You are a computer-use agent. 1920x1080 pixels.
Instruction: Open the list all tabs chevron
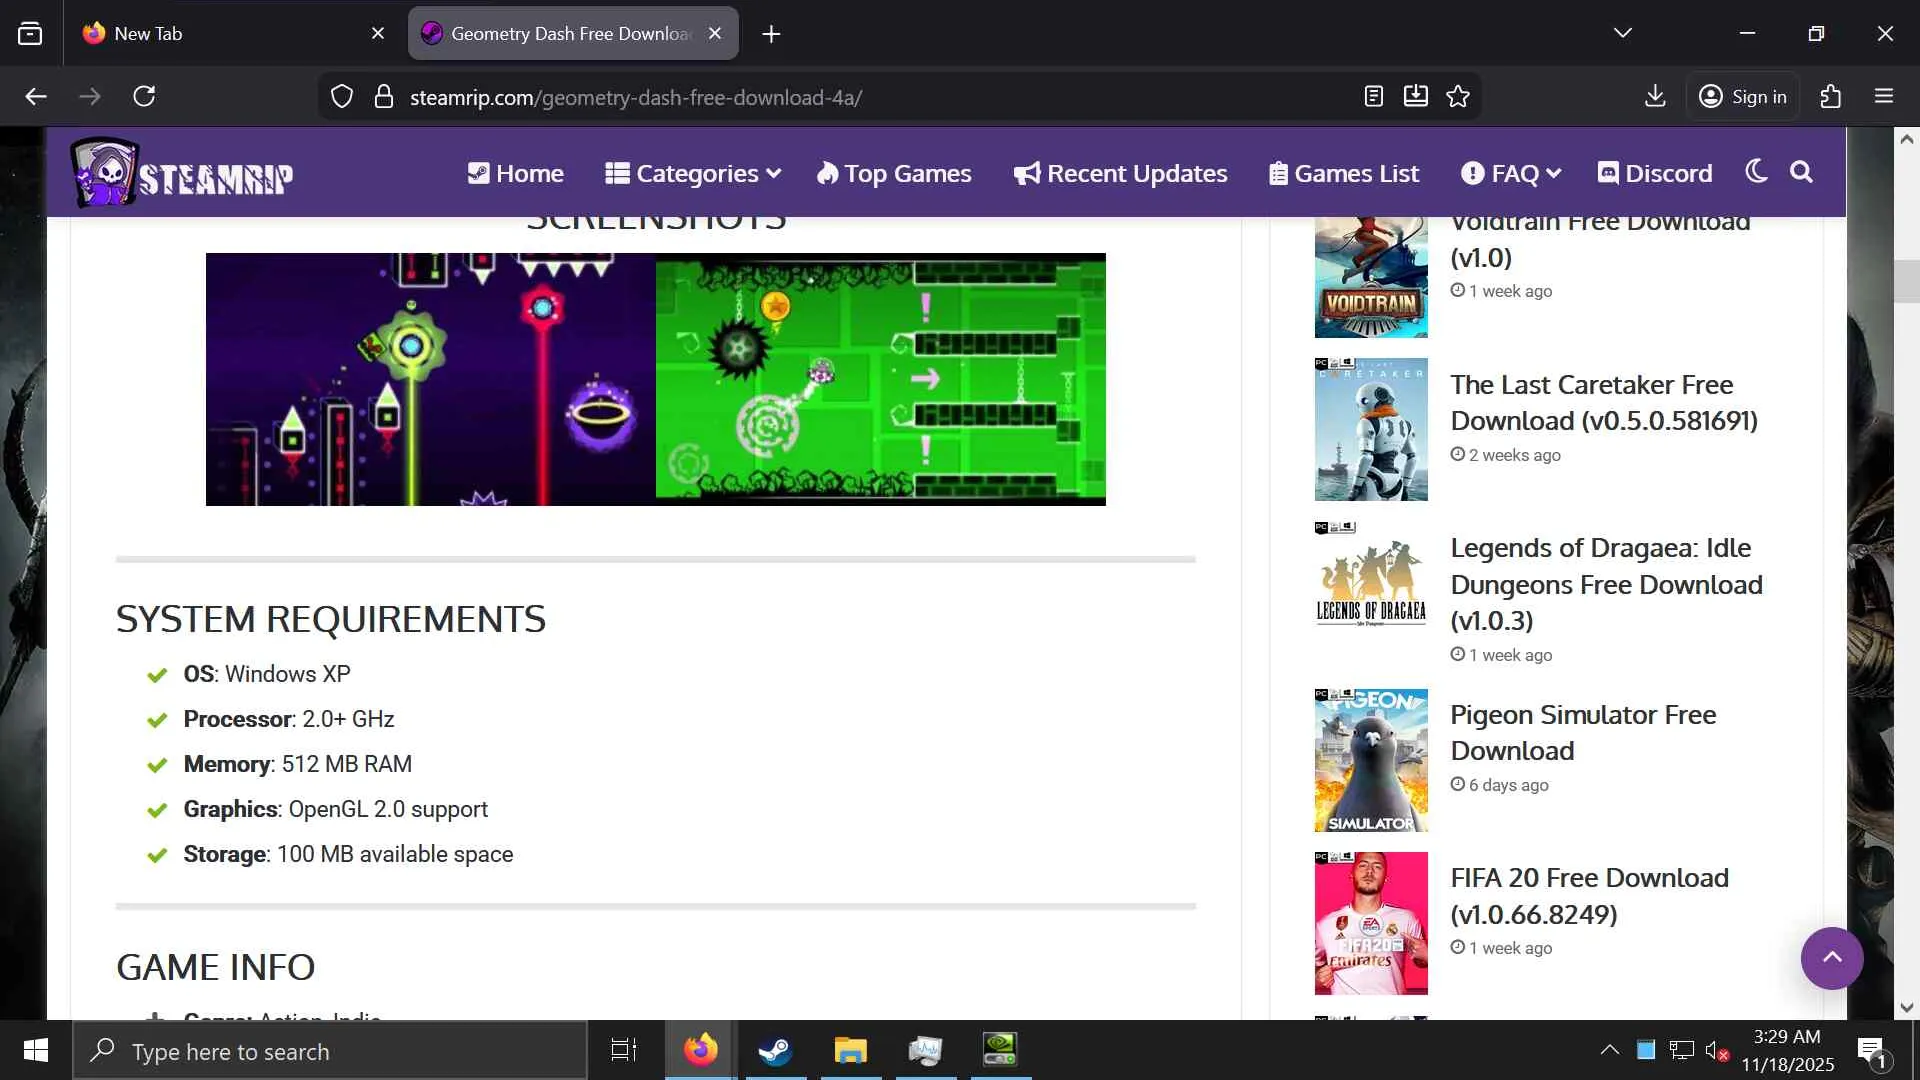pyautogui.click(x=1622, y=33)
